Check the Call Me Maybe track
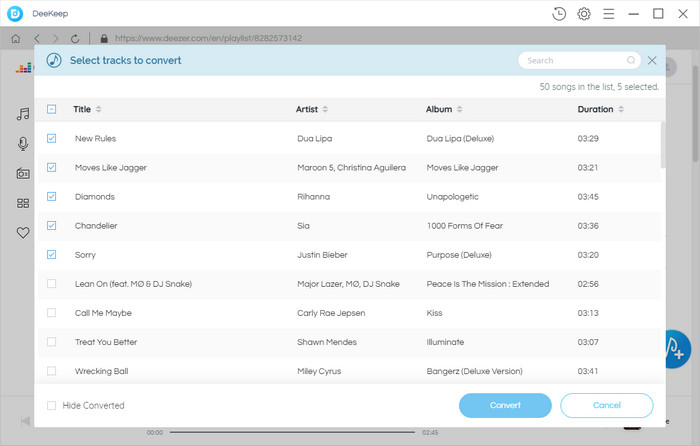The height and width of the screenshot is (446, 700). 51,313
